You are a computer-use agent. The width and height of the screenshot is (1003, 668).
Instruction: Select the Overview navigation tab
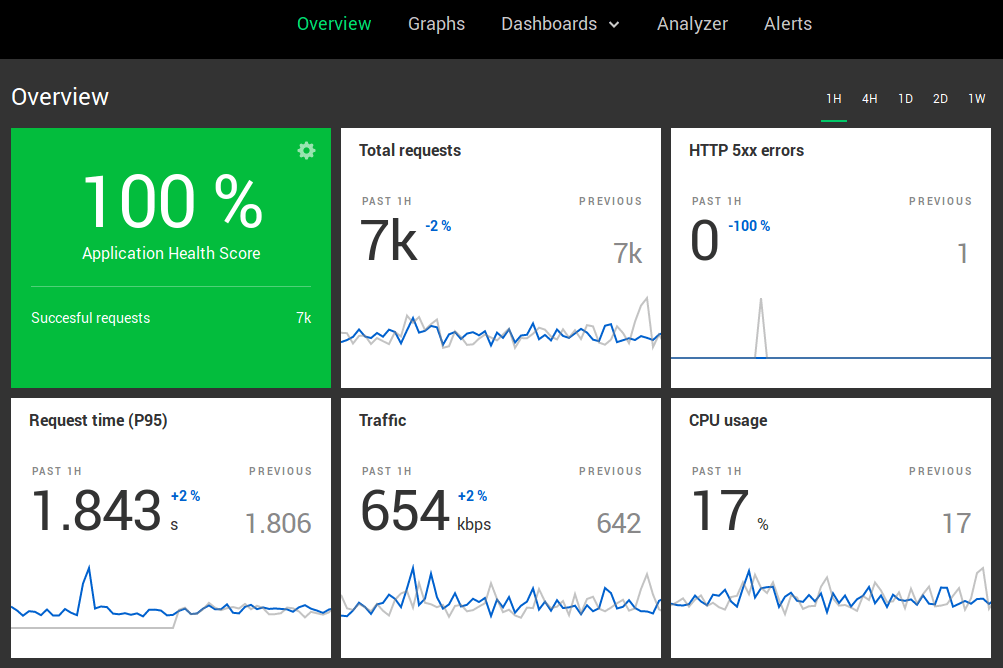[x=334, y=24]
